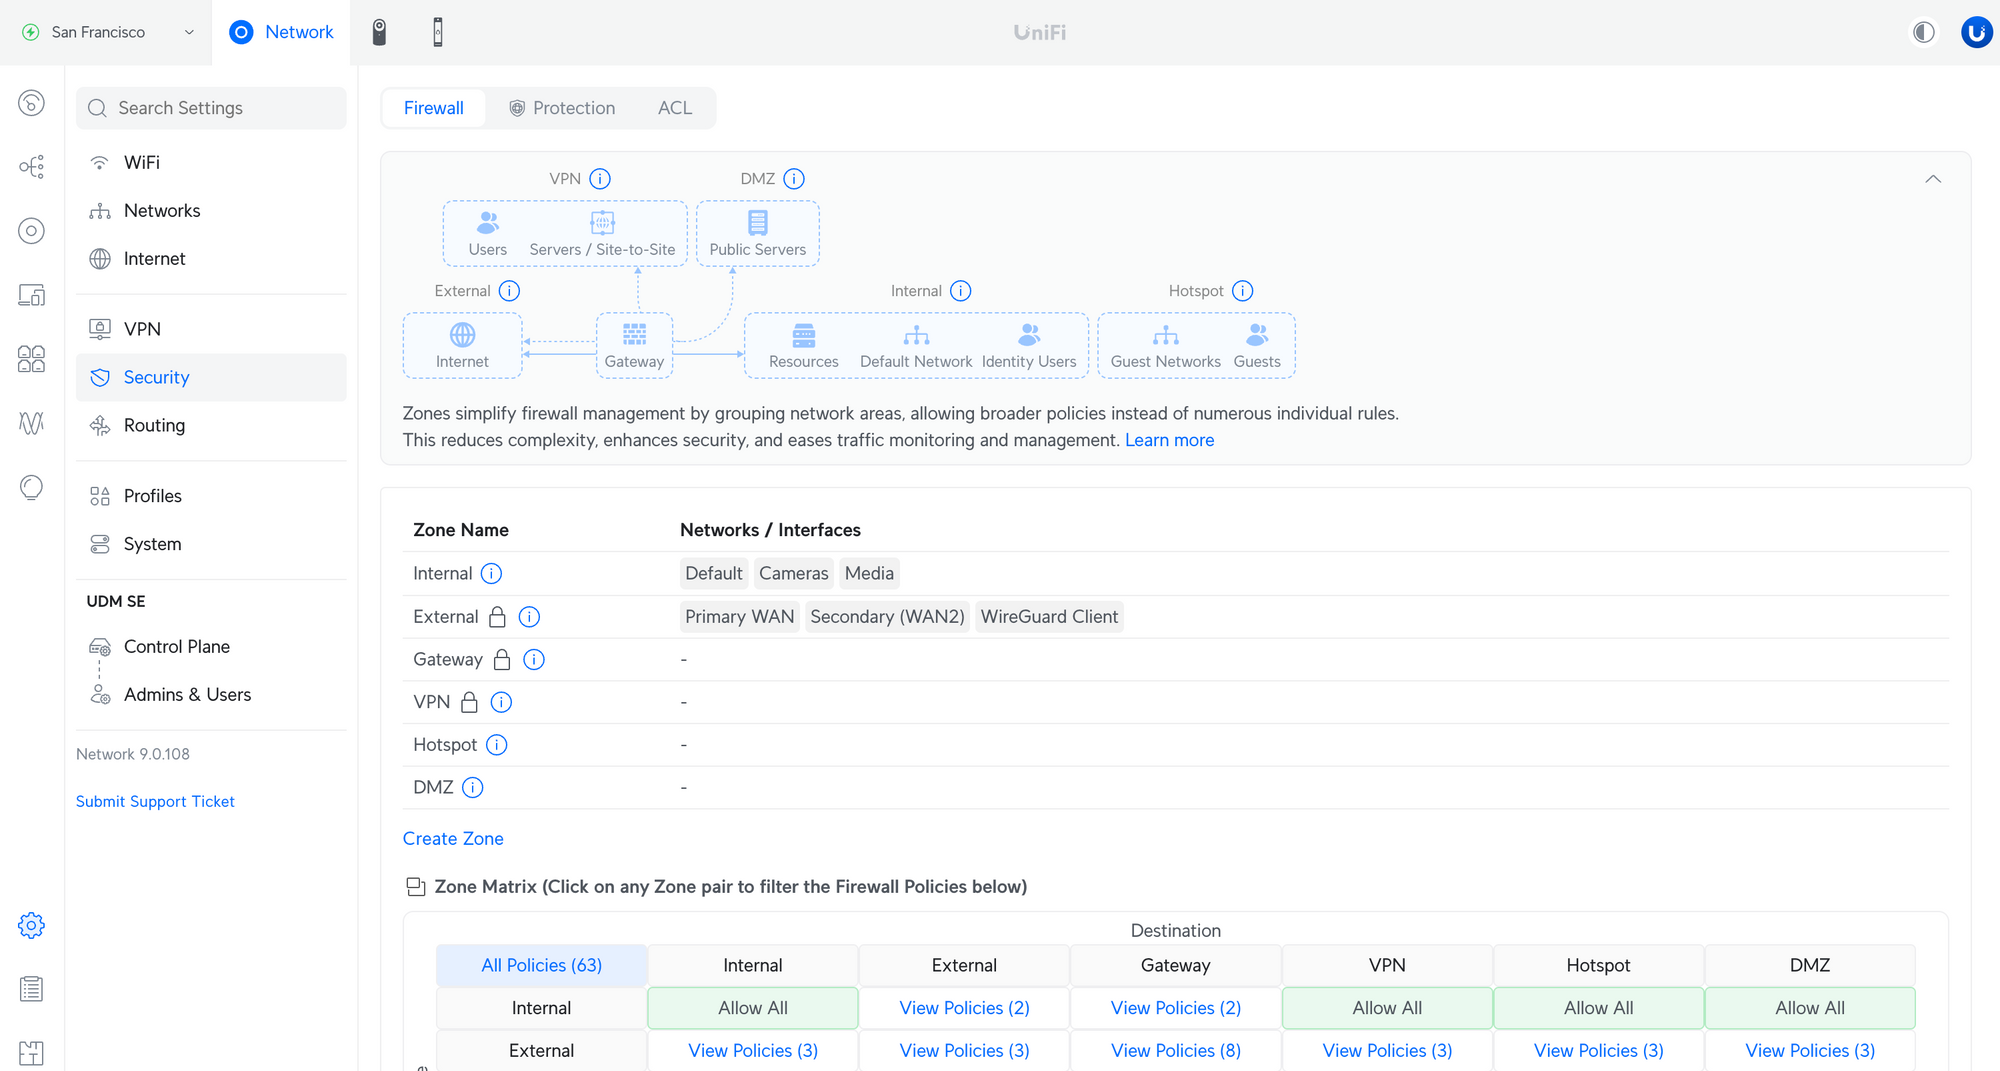Viewport: 2000px width, 1071px height.
Task: Select All Policies (63) in Zone Matrix
Action: [x=541, y=965]
